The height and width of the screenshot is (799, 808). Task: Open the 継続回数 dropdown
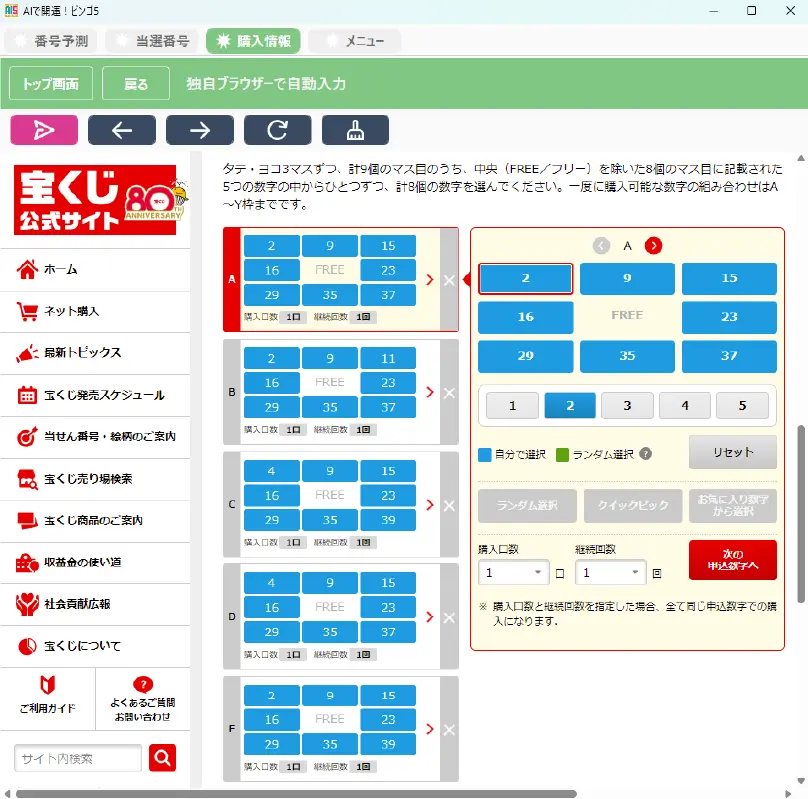point(610,572)
